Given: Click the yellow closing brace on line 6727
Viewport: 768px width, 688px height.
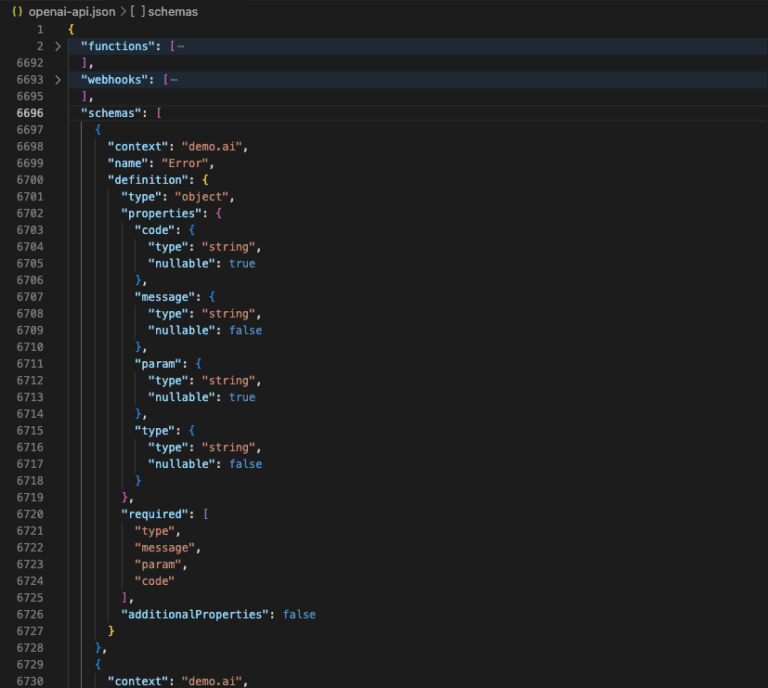Looking at the screenshot, I should click(111, 631).
